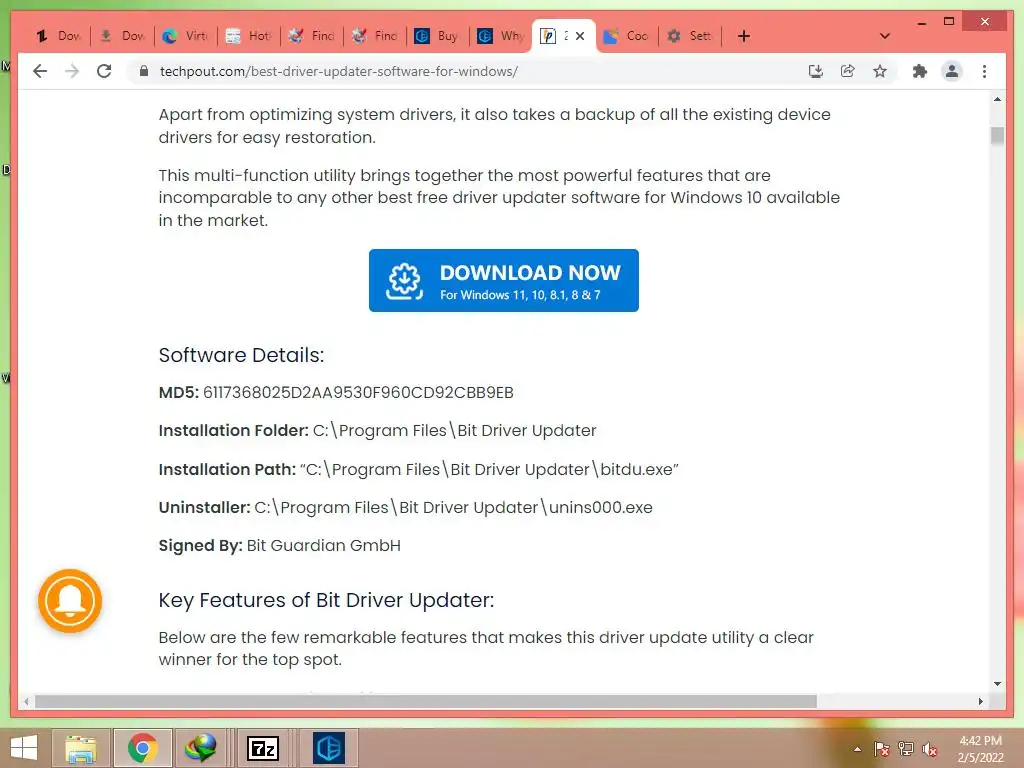Click the Uninstaller unins000.exe path line
This screenshot has height=768, width=1024.
click(x=406, y=507)
